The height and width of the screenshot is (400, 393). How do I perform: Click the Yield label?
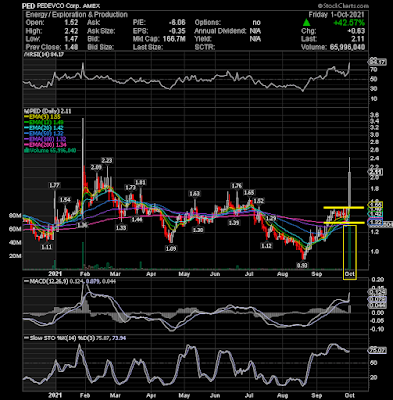(203, 39)
